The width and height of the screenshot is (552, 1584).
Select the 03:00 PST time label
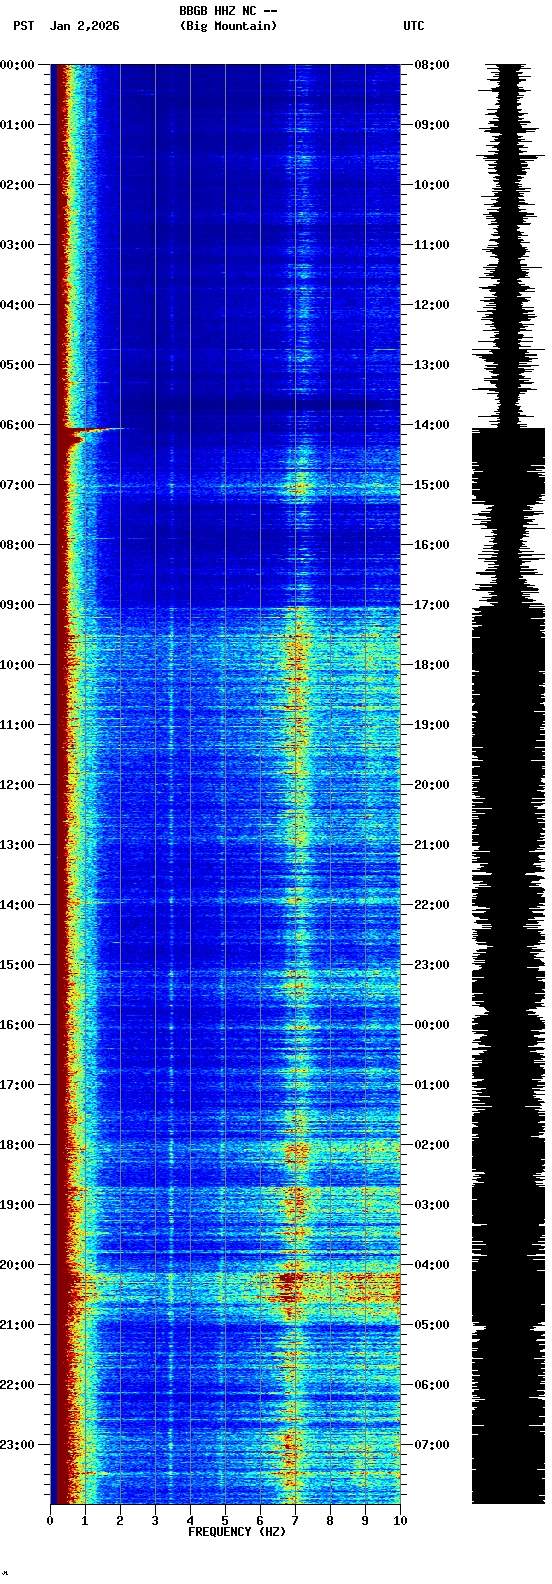click(17, 245)
